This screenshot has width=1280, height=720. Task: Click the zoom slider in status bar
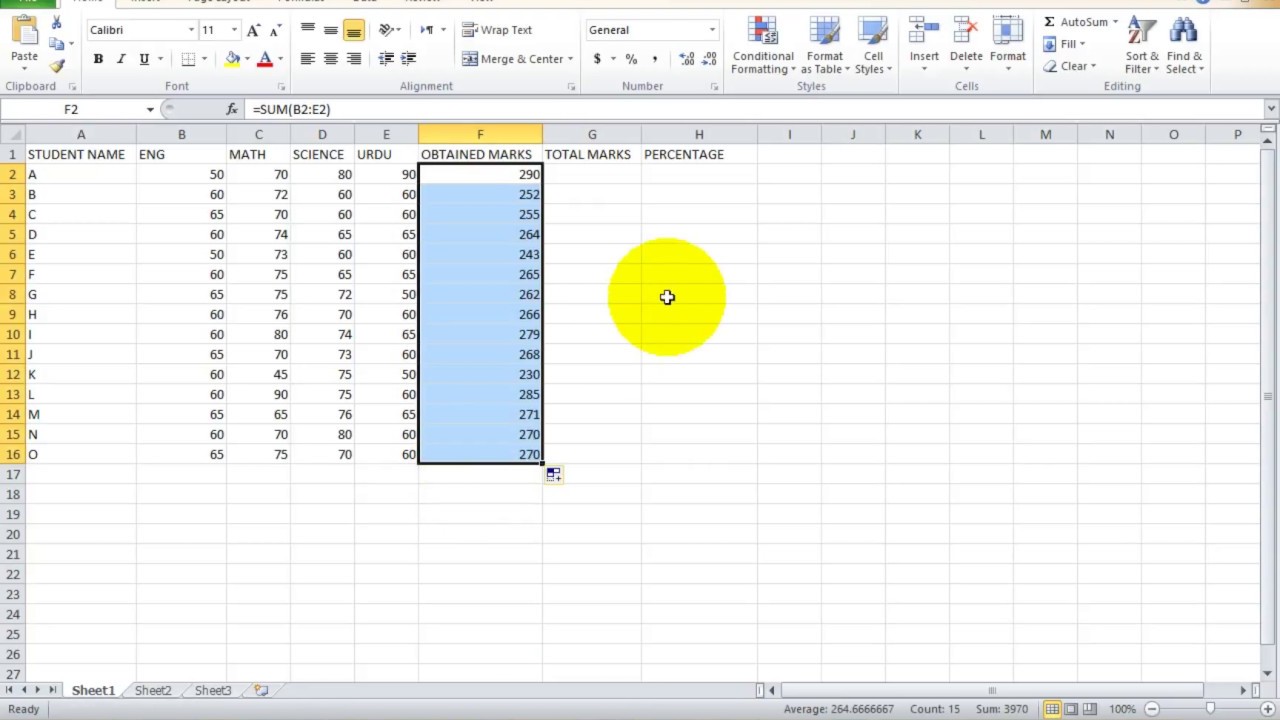click(x=1210, y=709)
